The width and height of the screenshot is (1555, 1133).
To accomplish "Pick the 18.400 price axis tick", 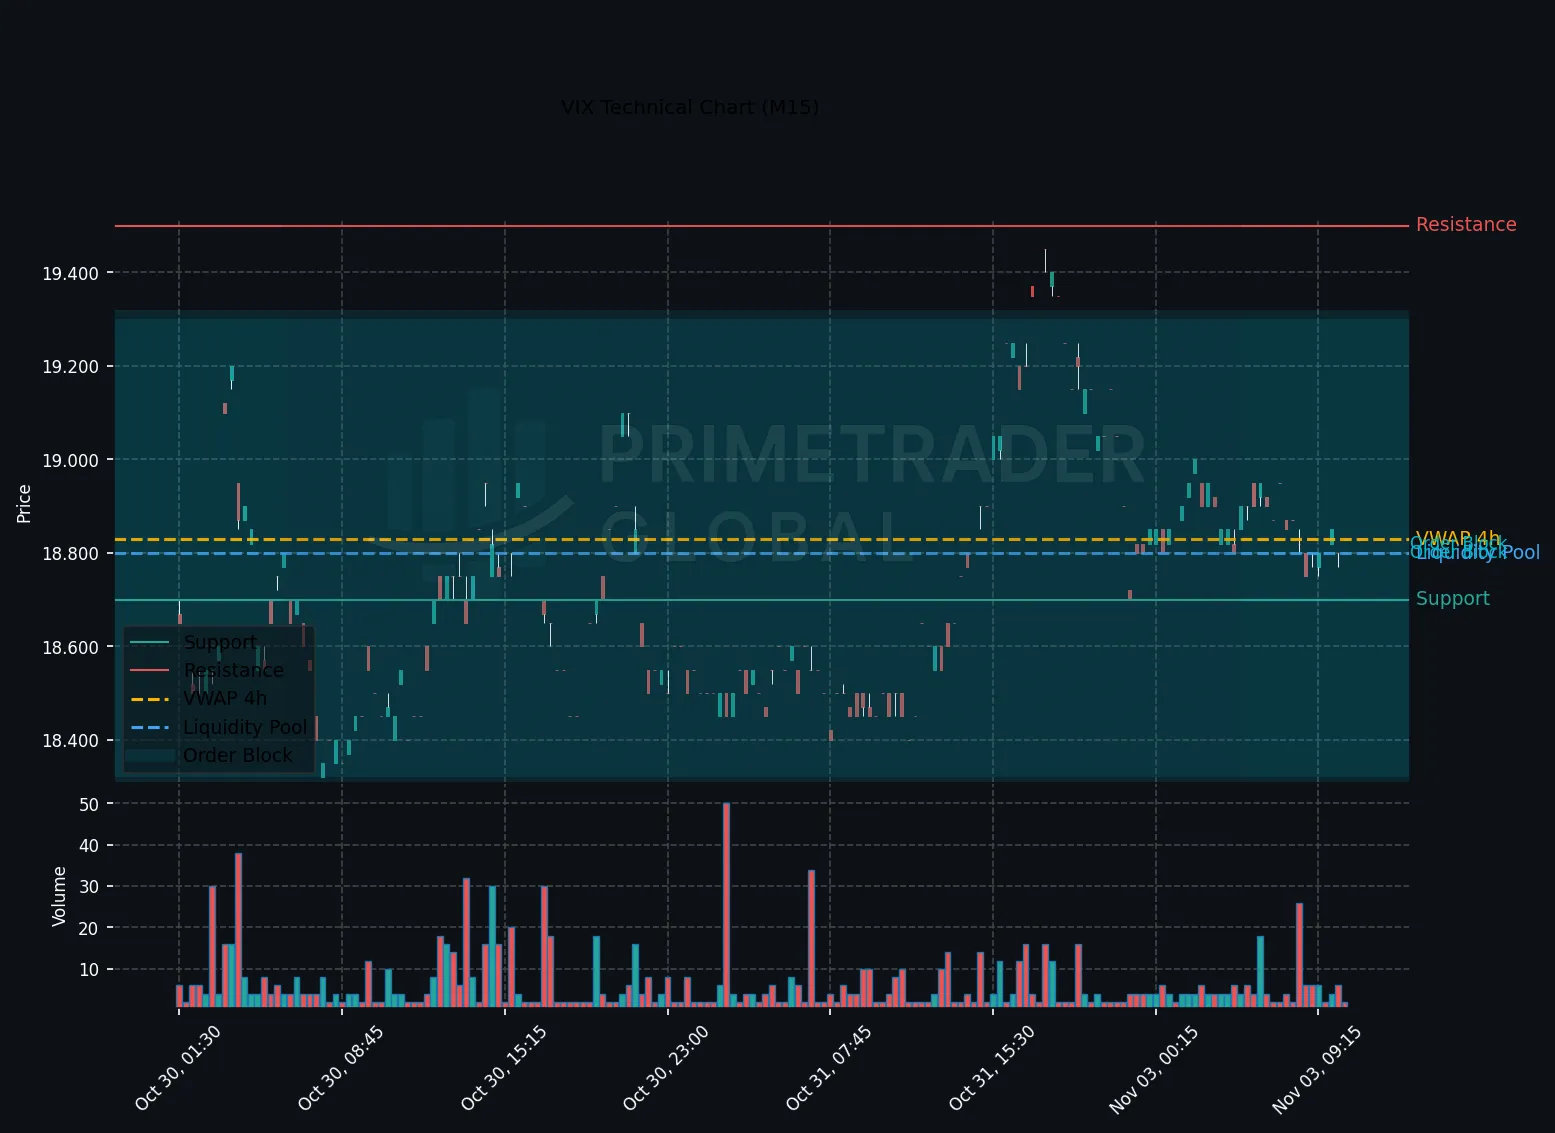I will click(70, 741).
